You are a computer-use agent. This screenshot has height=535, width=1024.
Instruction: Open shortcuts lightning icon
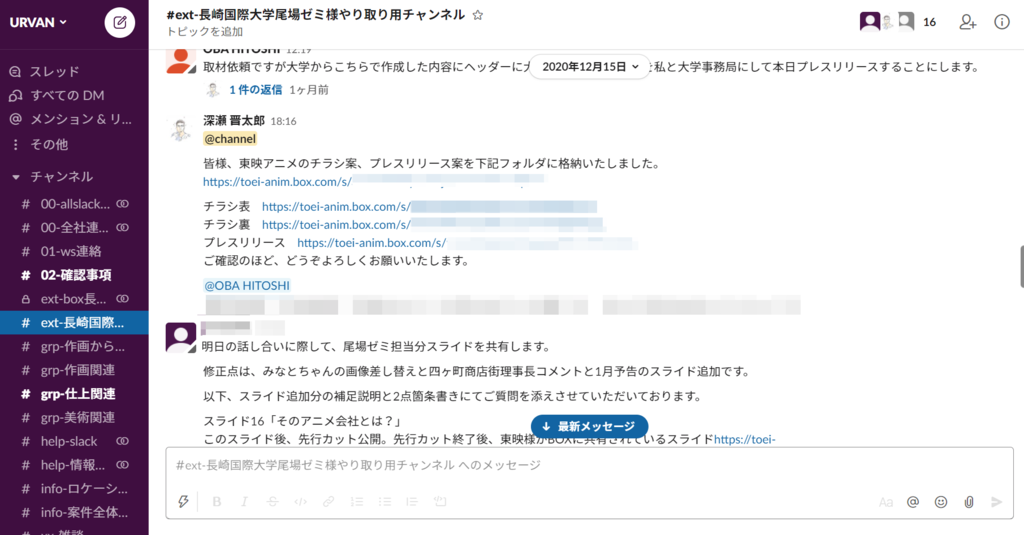pos(184,501)
